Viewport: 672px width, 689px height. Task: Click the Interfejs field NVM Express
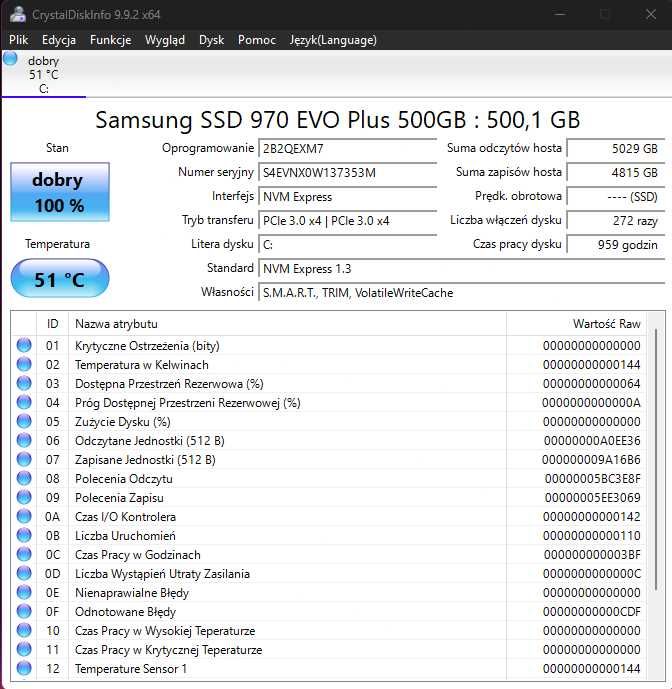coord(348,197)
